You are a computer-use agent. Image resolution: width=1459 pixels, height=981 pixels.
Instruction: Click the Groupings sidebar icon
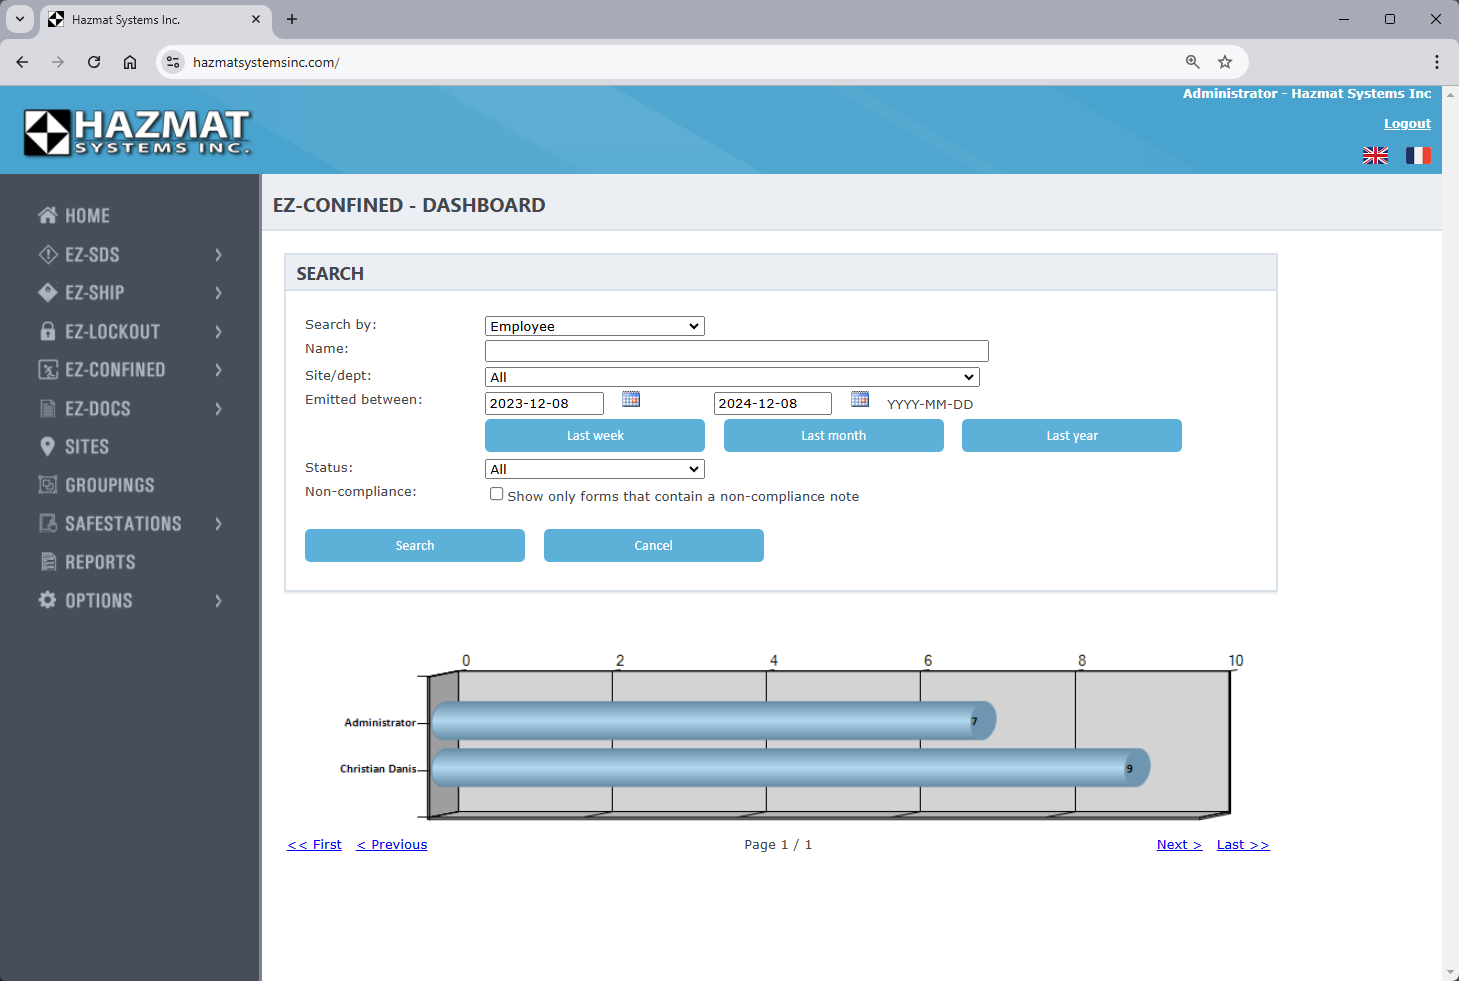point(47,485)
